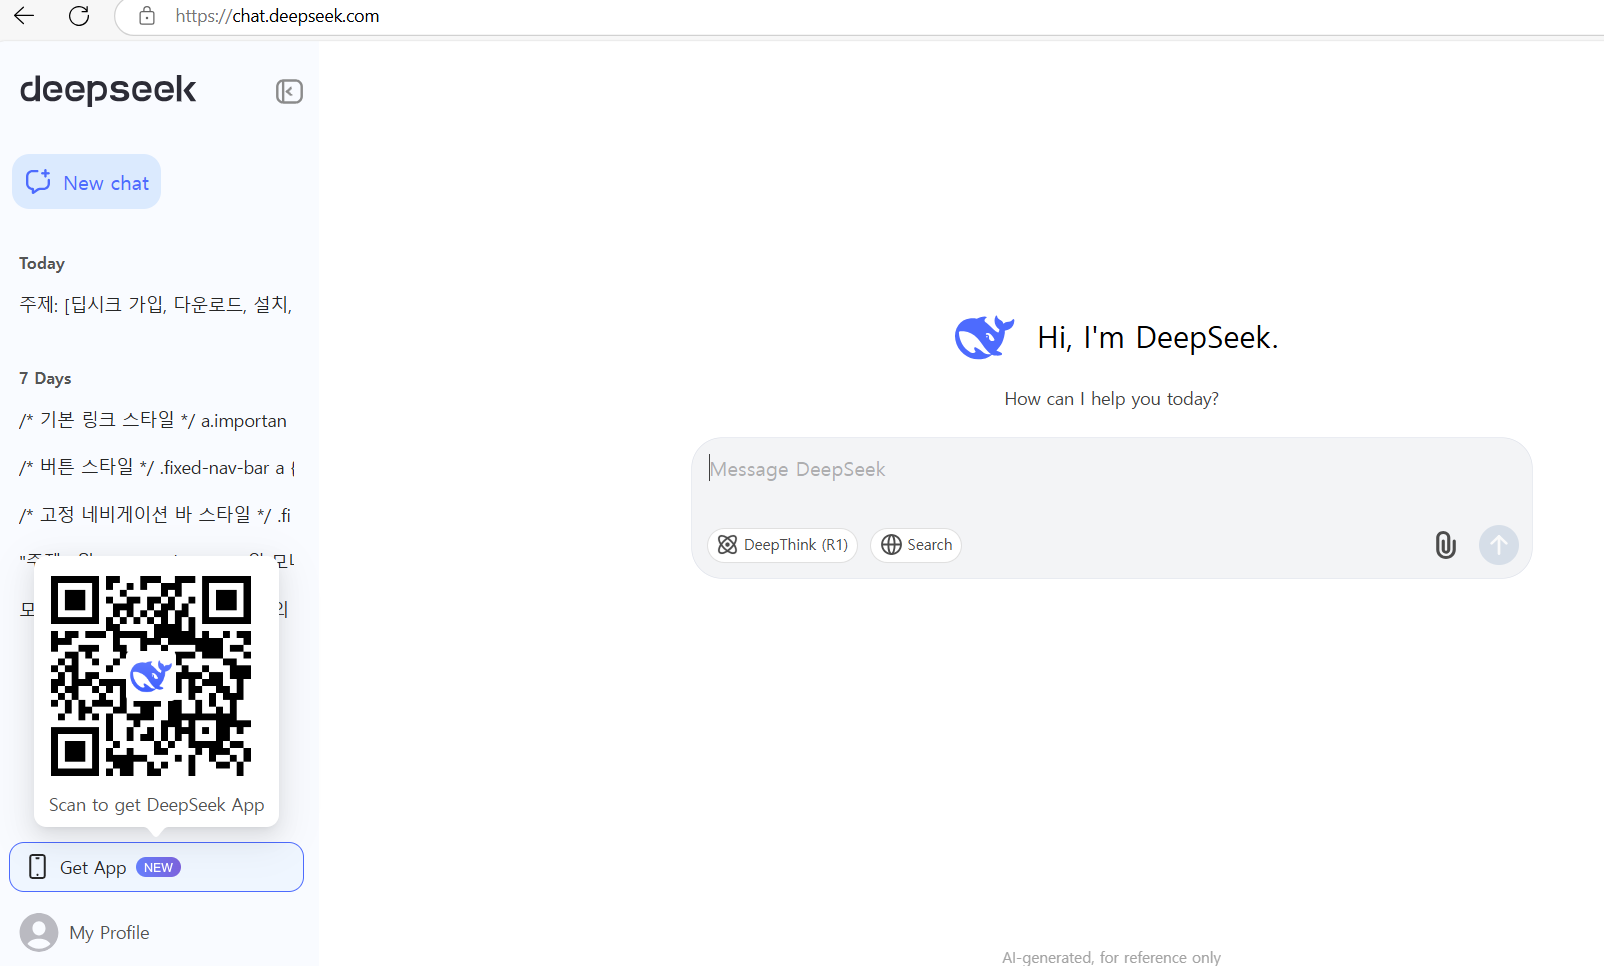Click the Search globe icon
The image size is (1604, 966).
[891, 545]
